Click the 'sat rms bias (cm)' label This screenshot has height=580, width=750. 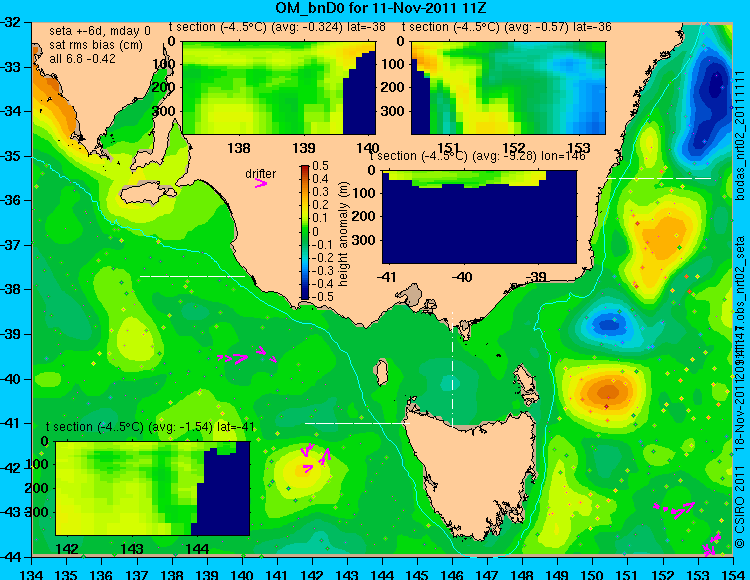tap(96, 45)
